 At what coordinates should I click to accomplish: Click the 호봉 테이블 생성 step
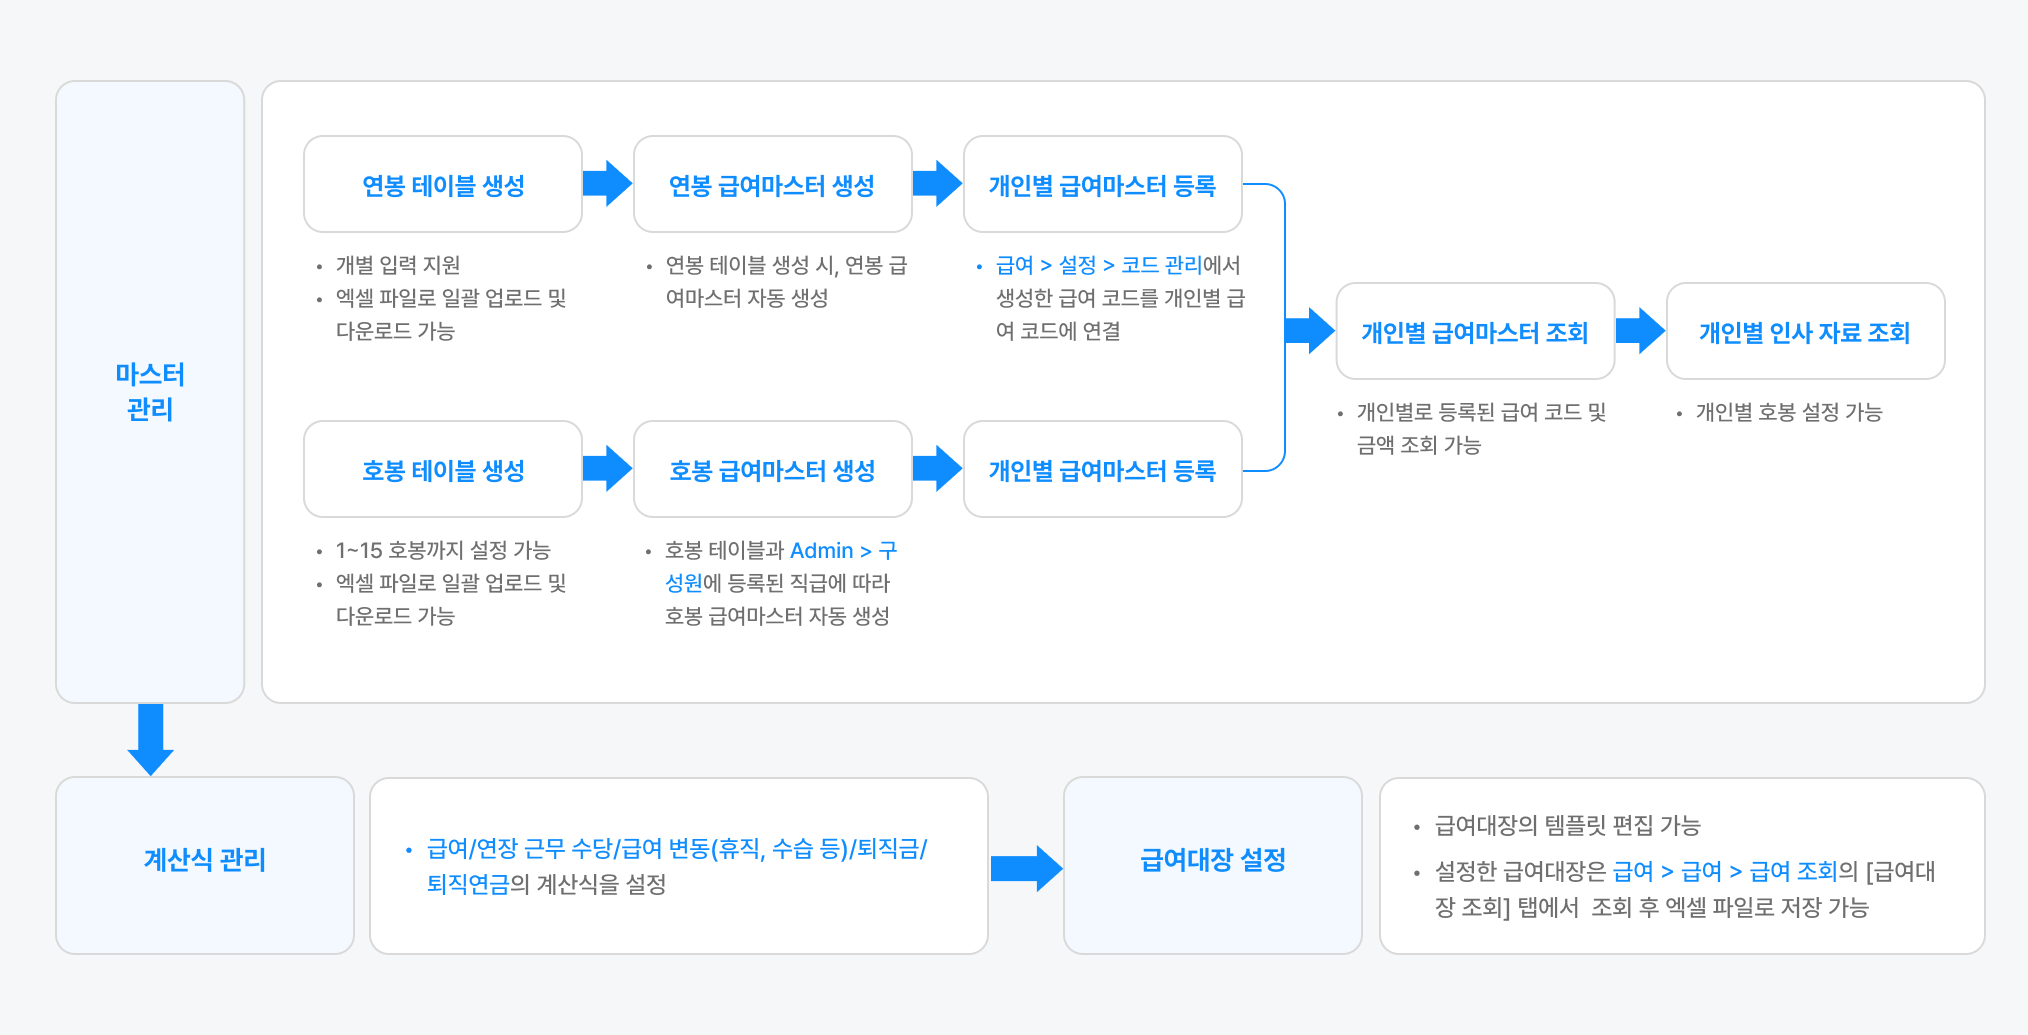443,470
